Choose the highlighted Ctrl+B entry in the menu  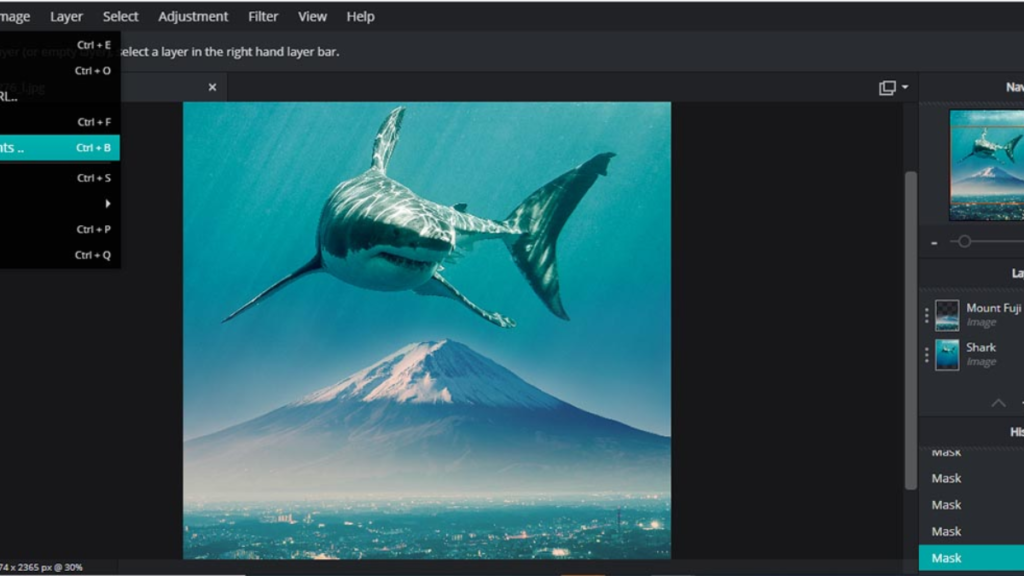[x=60, y=147]
